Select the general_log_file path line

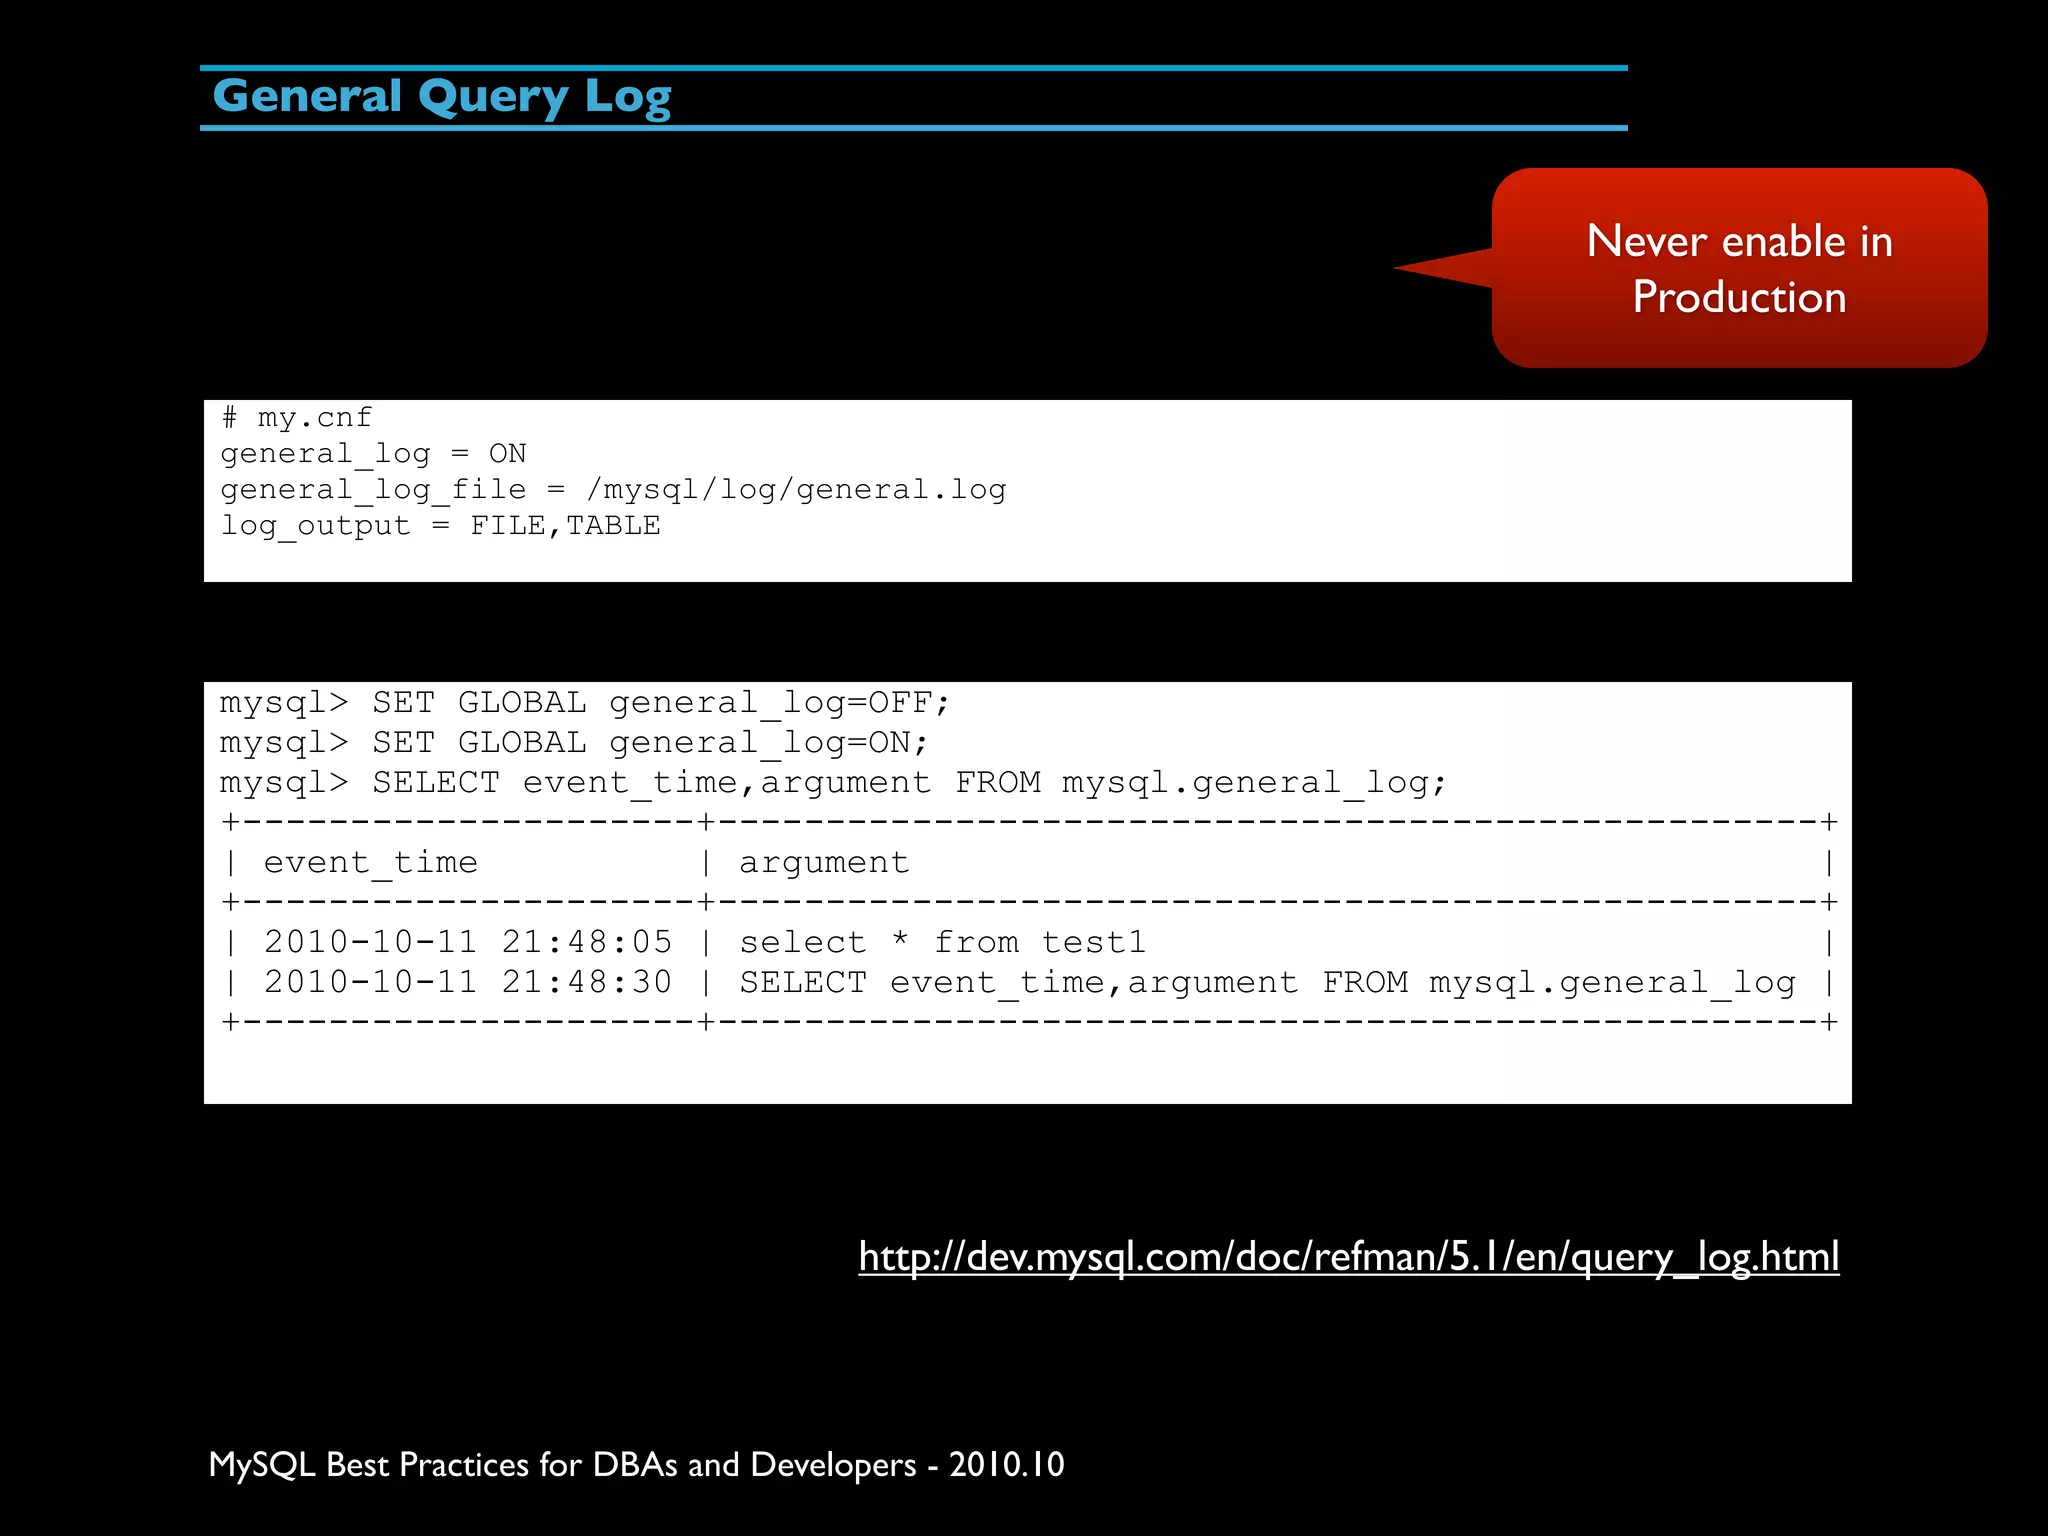[x=613, y=490]
